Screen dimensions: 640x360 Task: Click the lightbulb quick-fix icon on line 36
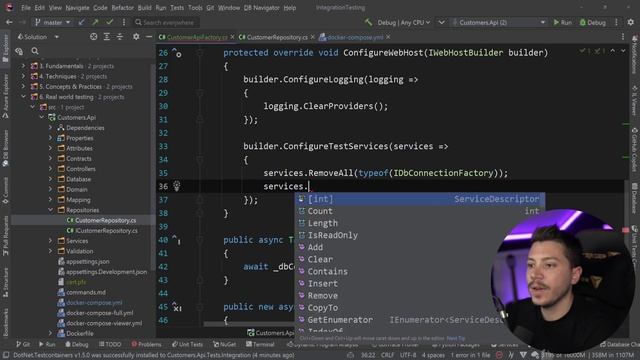coord(176,186)
